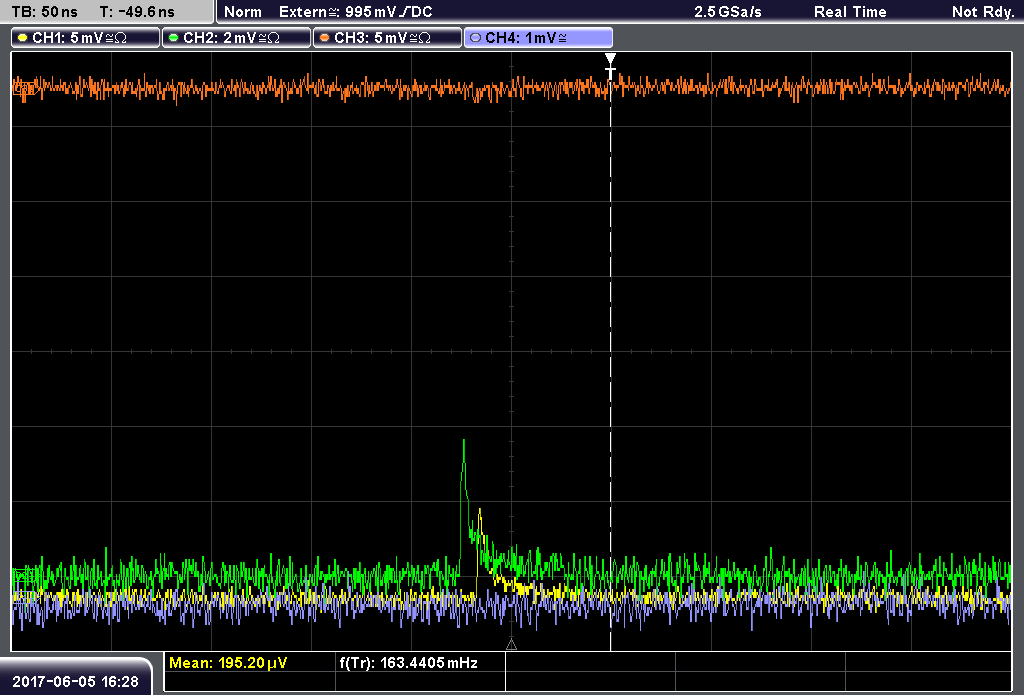The image size is (1024, 695).
Task: Select the CH4 1 mV channel tab
Action: 538,38
